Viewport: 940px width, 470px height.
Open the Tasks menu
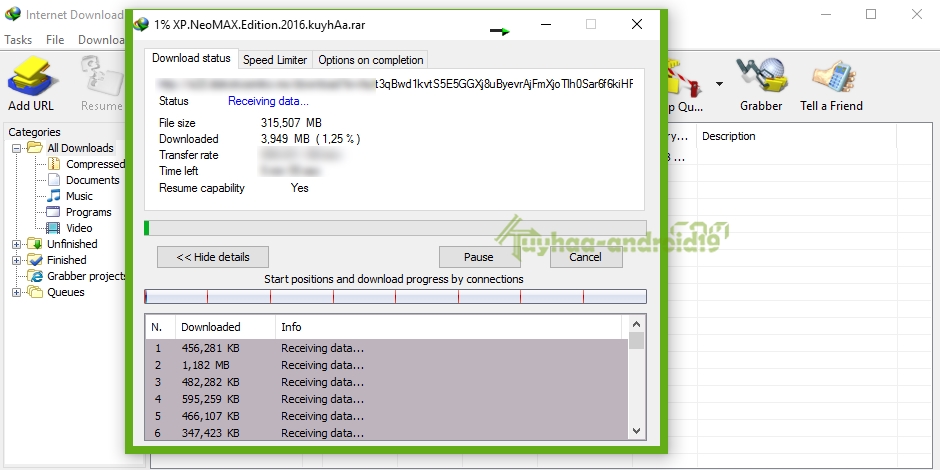point(18,40)
